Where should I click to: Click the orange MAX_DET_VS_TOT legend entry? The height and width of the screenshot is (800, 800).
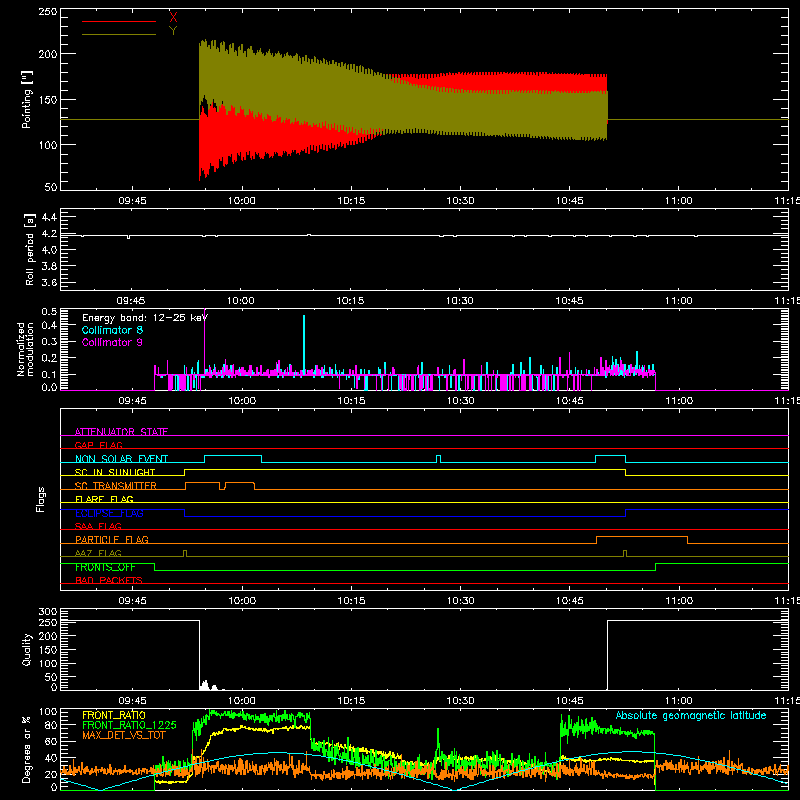[x=124, y=735]
